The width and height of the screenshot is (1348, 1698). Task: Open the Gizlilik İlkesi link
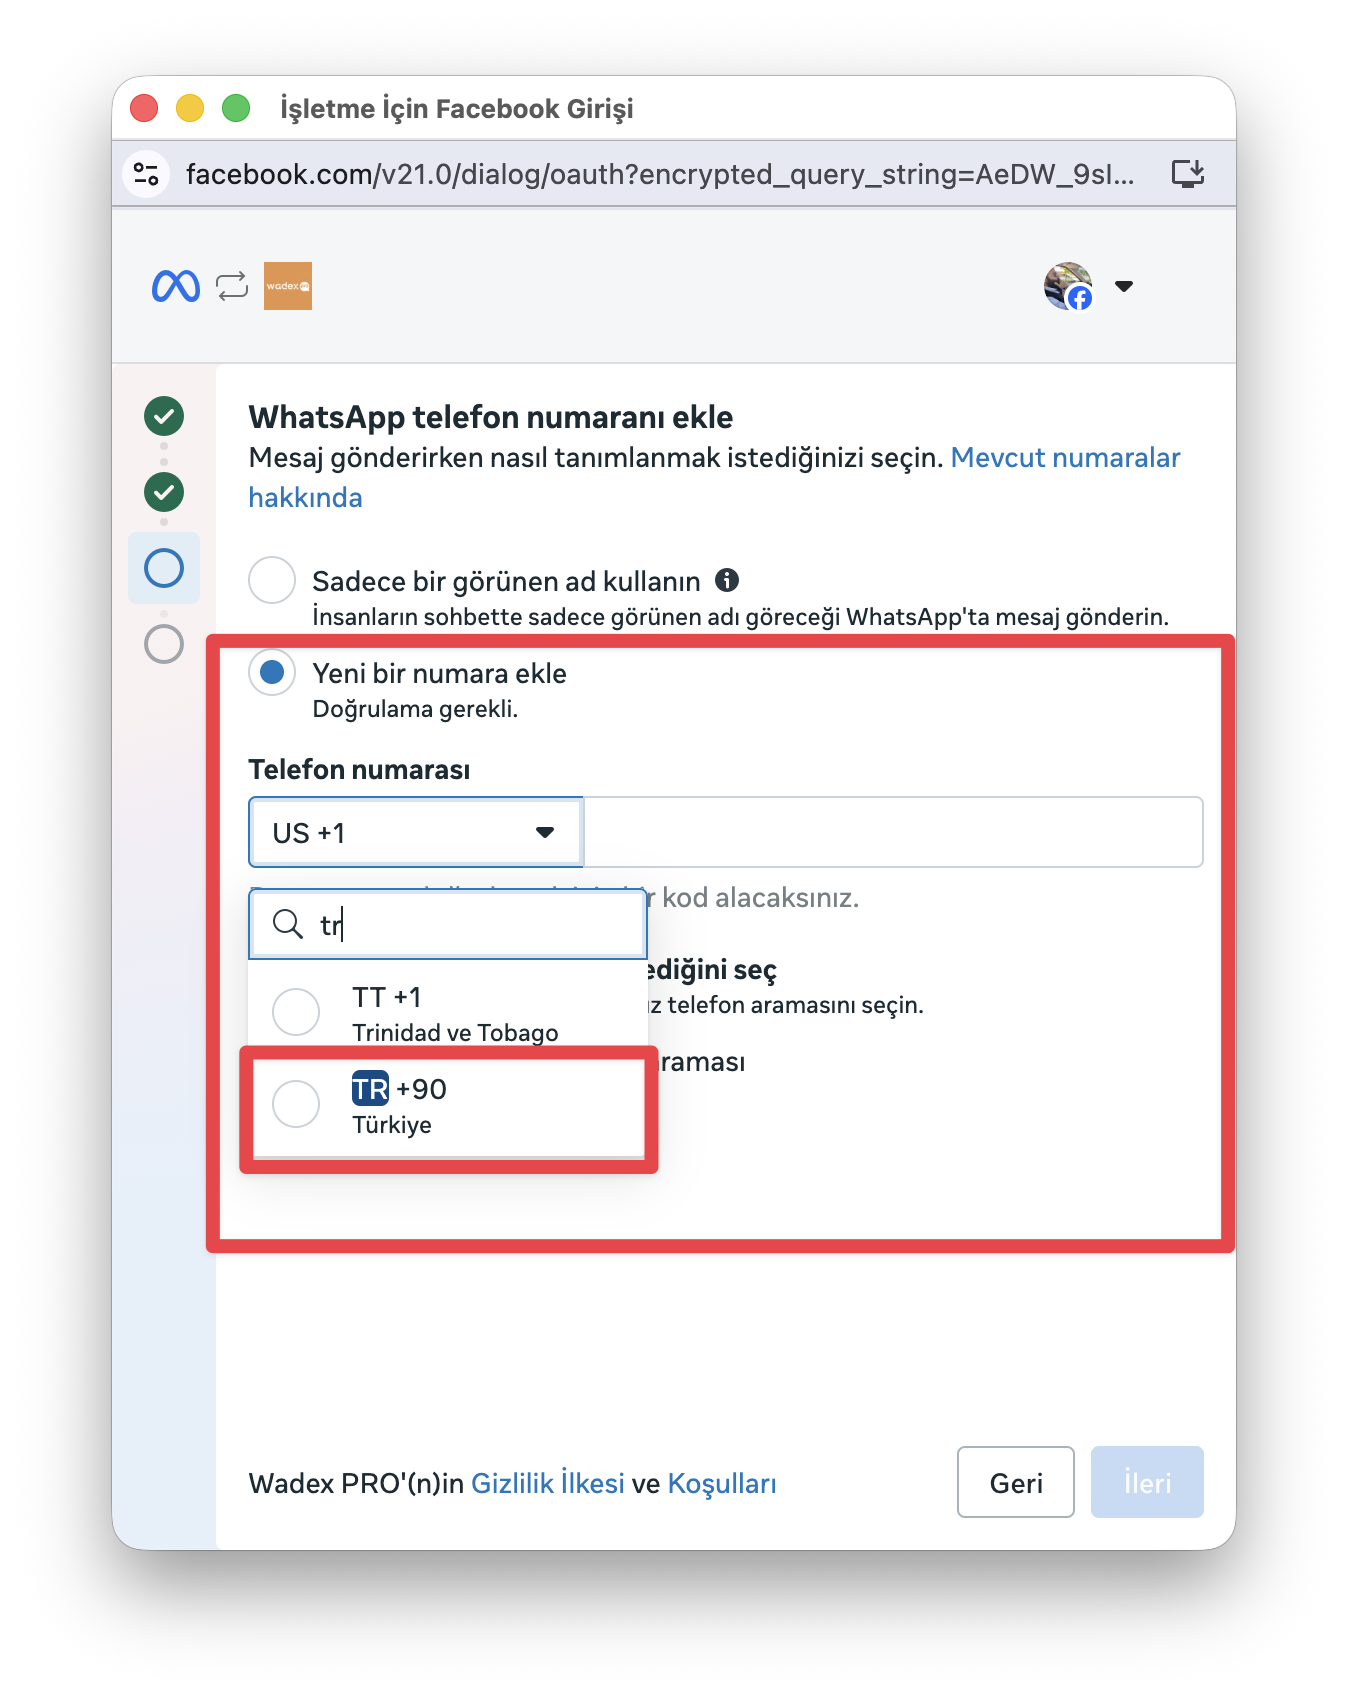[547, 1483]
